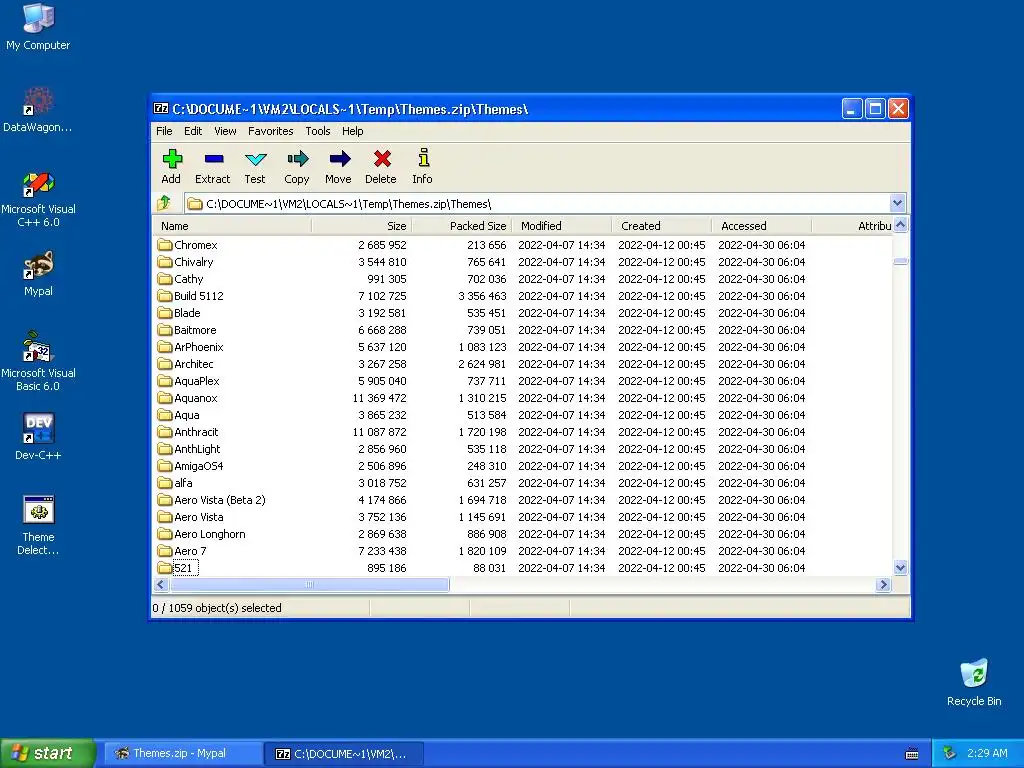Open the Favorites menu
This screenshot has height=768, width=1024.
270,131
